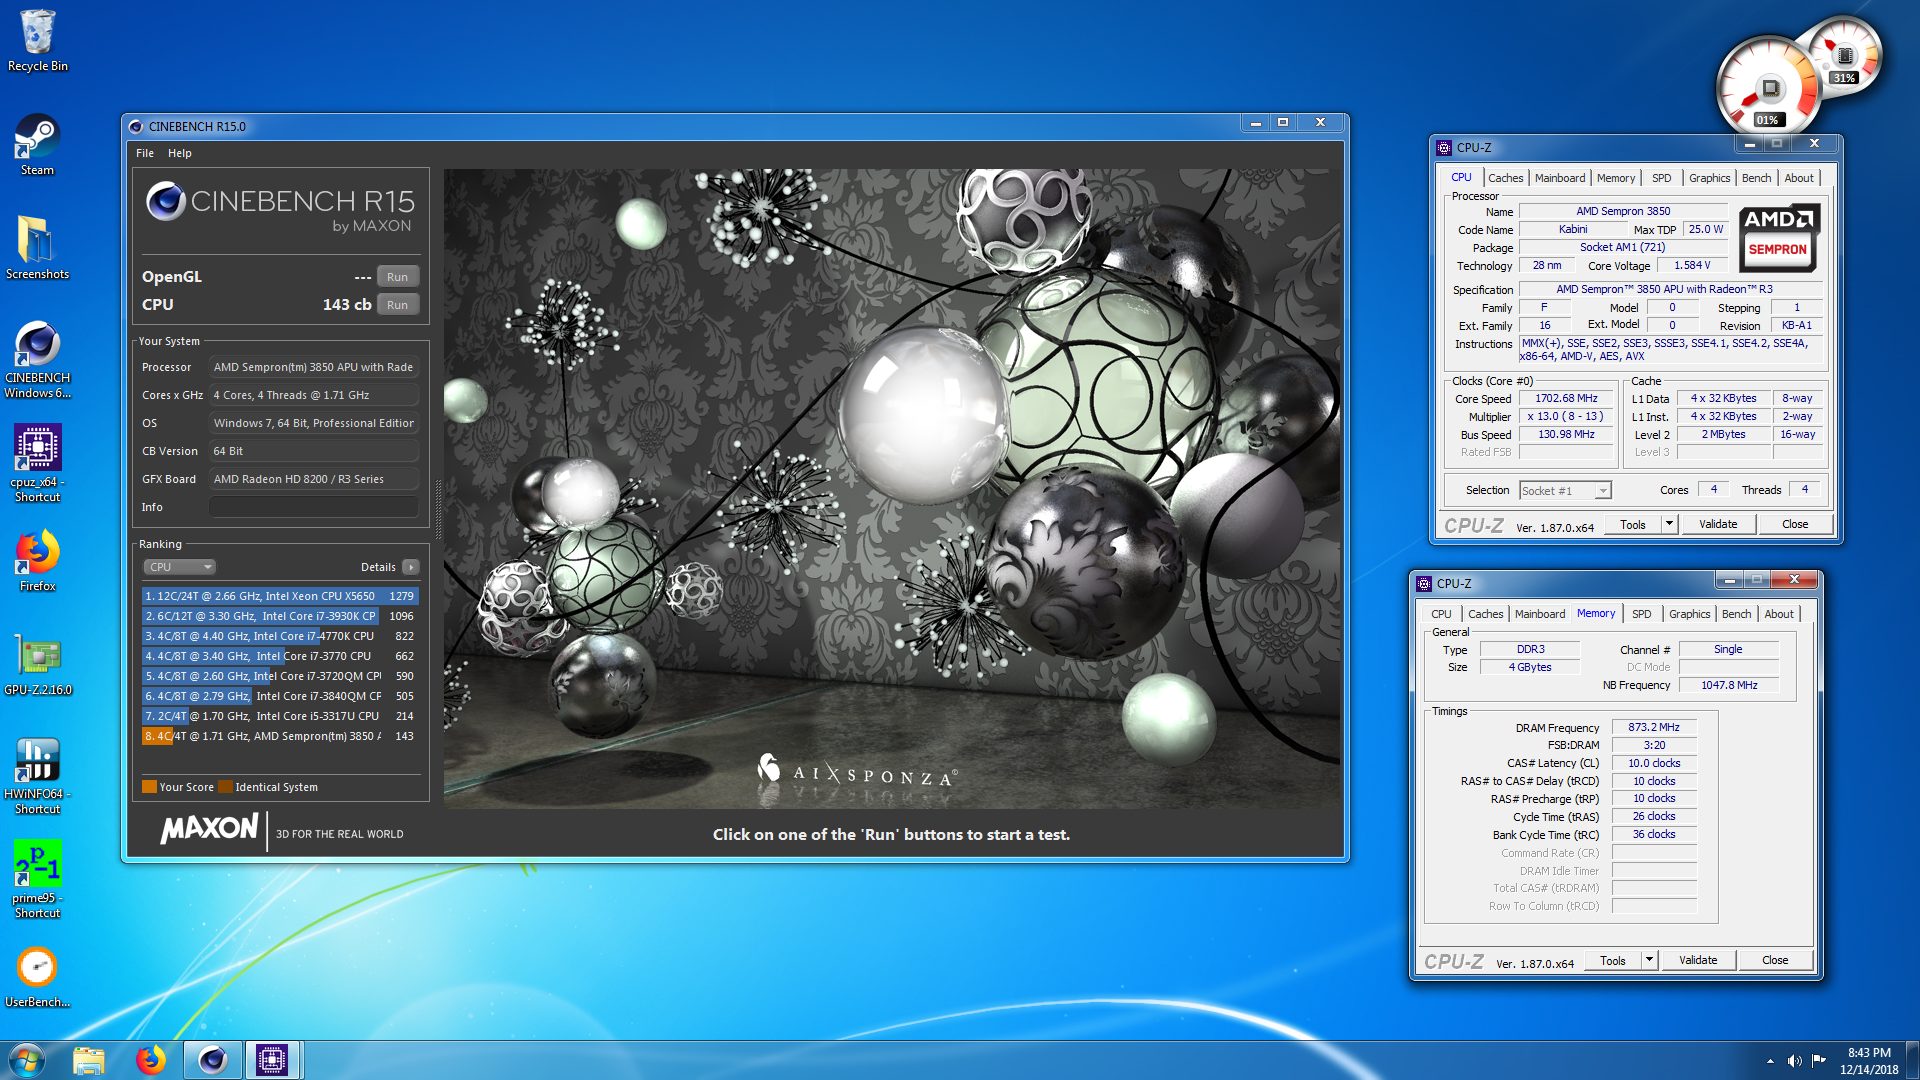Switch to CPU-Z via taskbar icon
Screen dimensions: 1920x1080
pos(272,1060)
